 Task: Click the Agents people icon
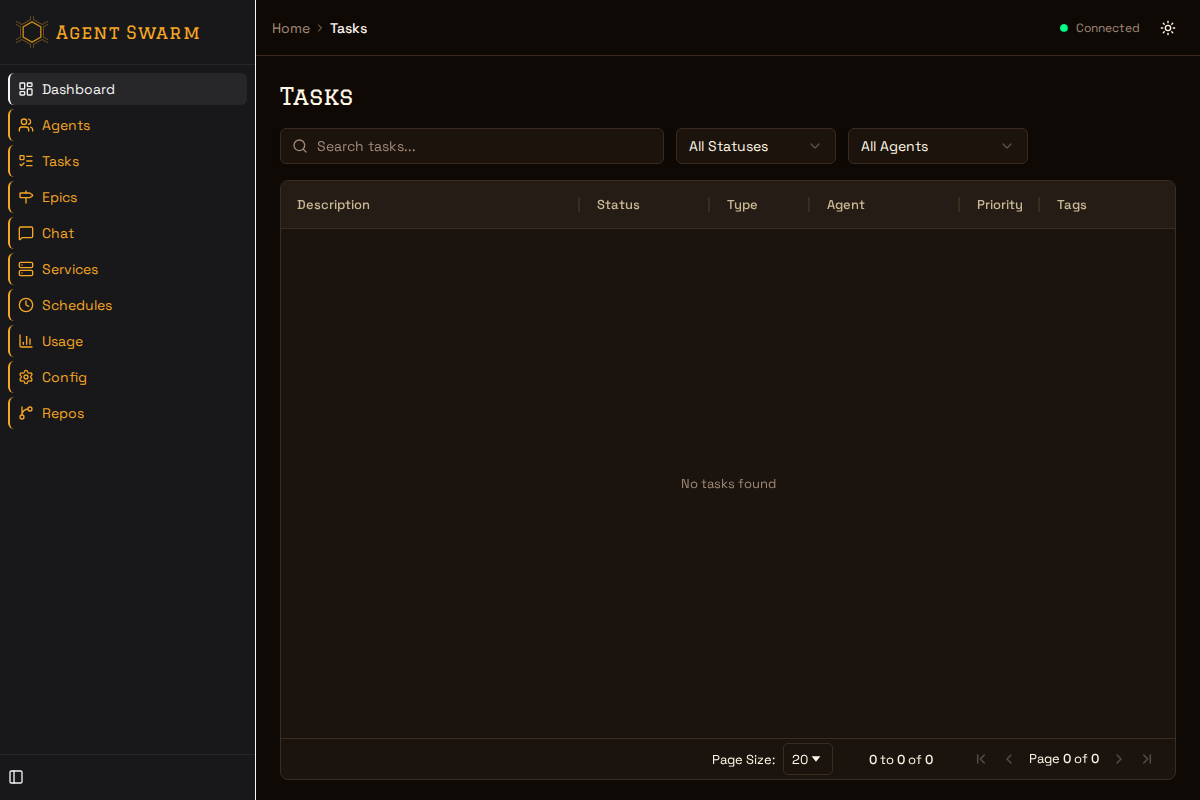coord(25,125)
